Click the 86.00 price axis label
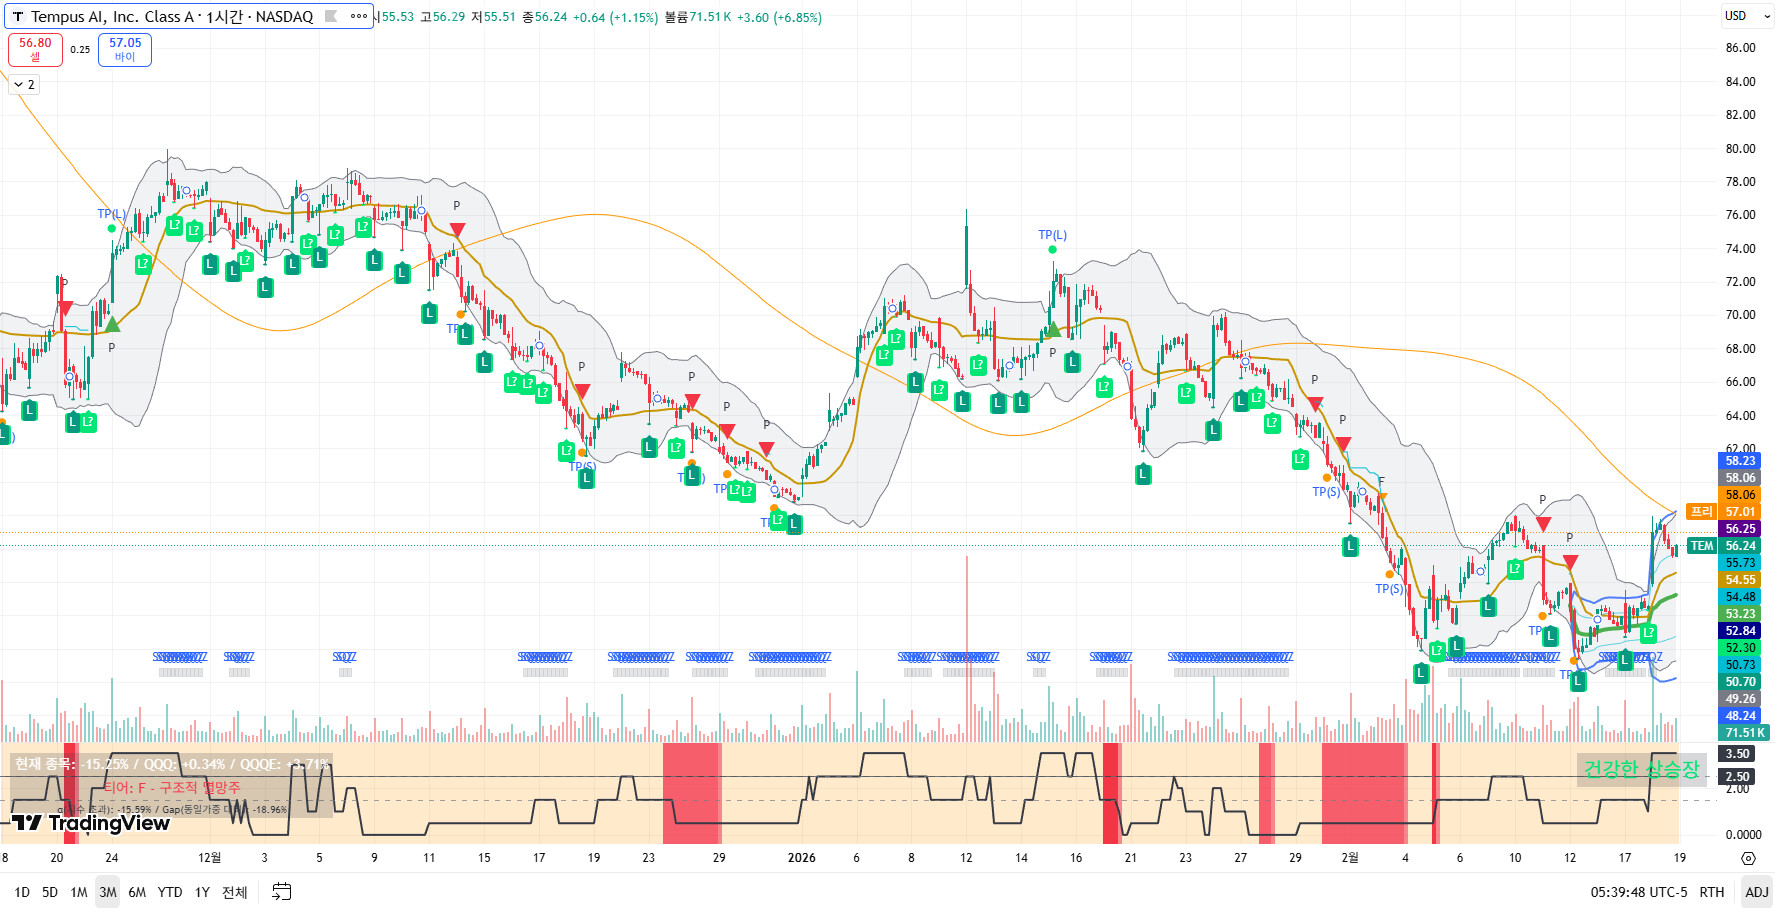 [x=1741, y=48]
